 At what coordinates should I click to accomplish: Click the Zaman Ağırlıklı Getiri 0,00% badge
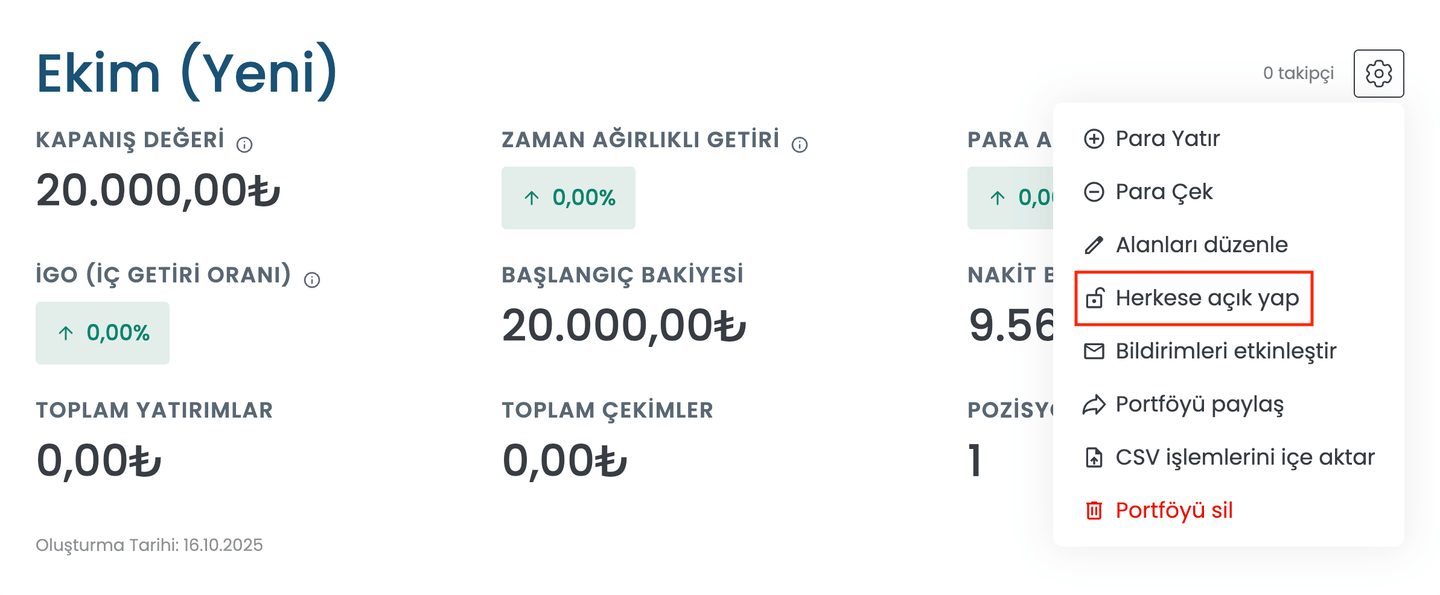(568, 198)
